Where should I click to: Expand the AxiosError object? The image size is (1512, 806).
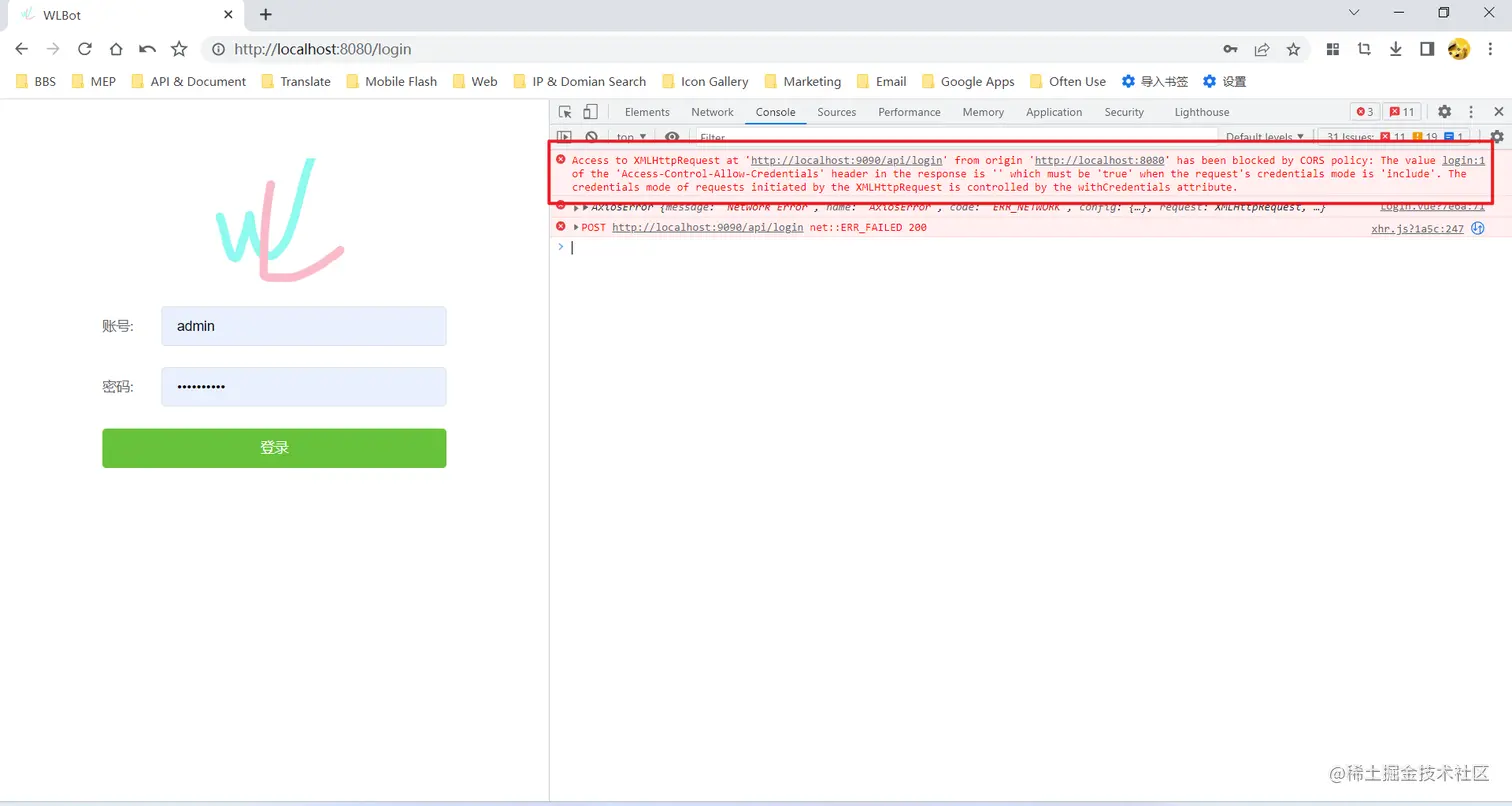(x=586, y=207)
